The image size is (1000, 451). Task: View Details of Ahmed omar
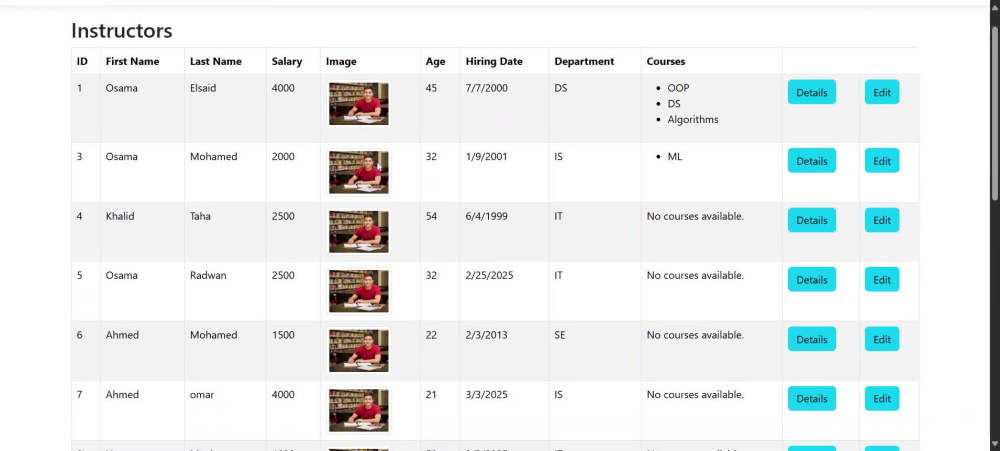(811, 399)
